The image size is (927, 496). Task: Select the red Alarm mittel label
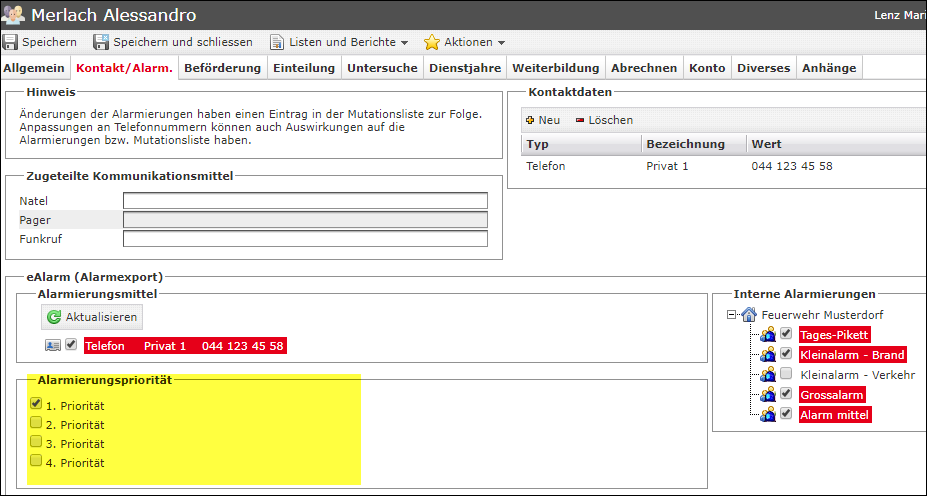pos(834,415)
